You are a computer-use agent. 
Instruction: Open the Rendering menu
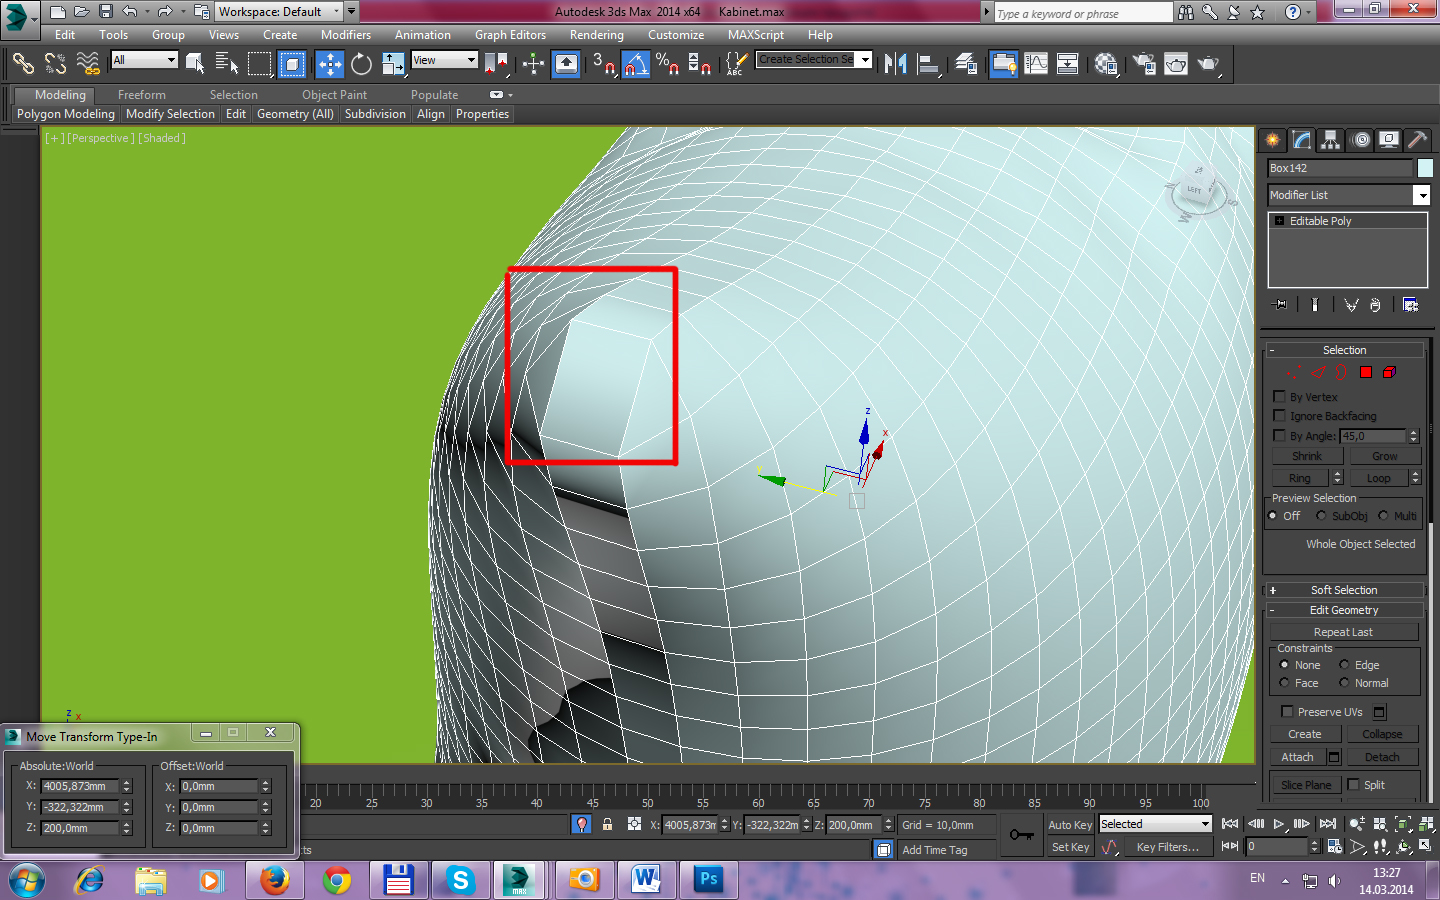(x=597, y=35)
